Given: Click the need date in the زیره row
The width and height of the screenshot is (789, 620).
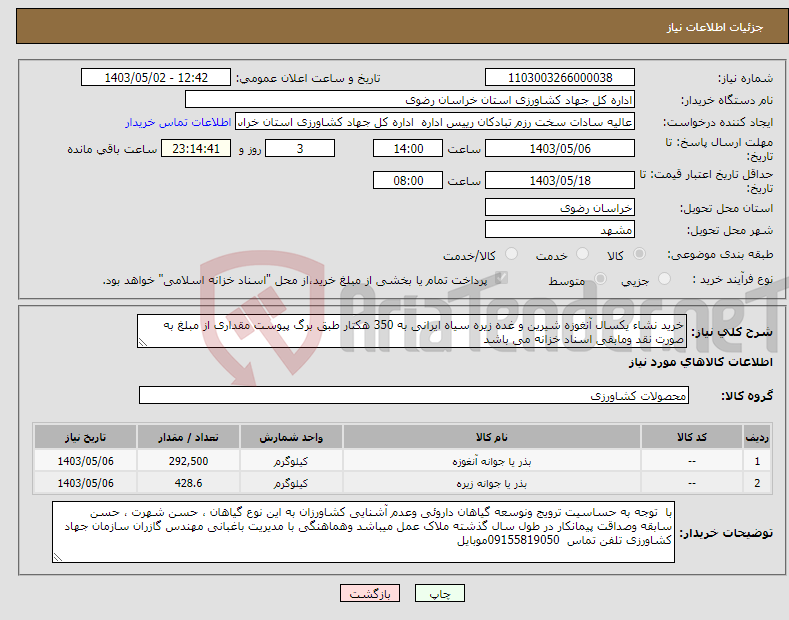Looking at the screenshot, I should (x=85, y=483).
